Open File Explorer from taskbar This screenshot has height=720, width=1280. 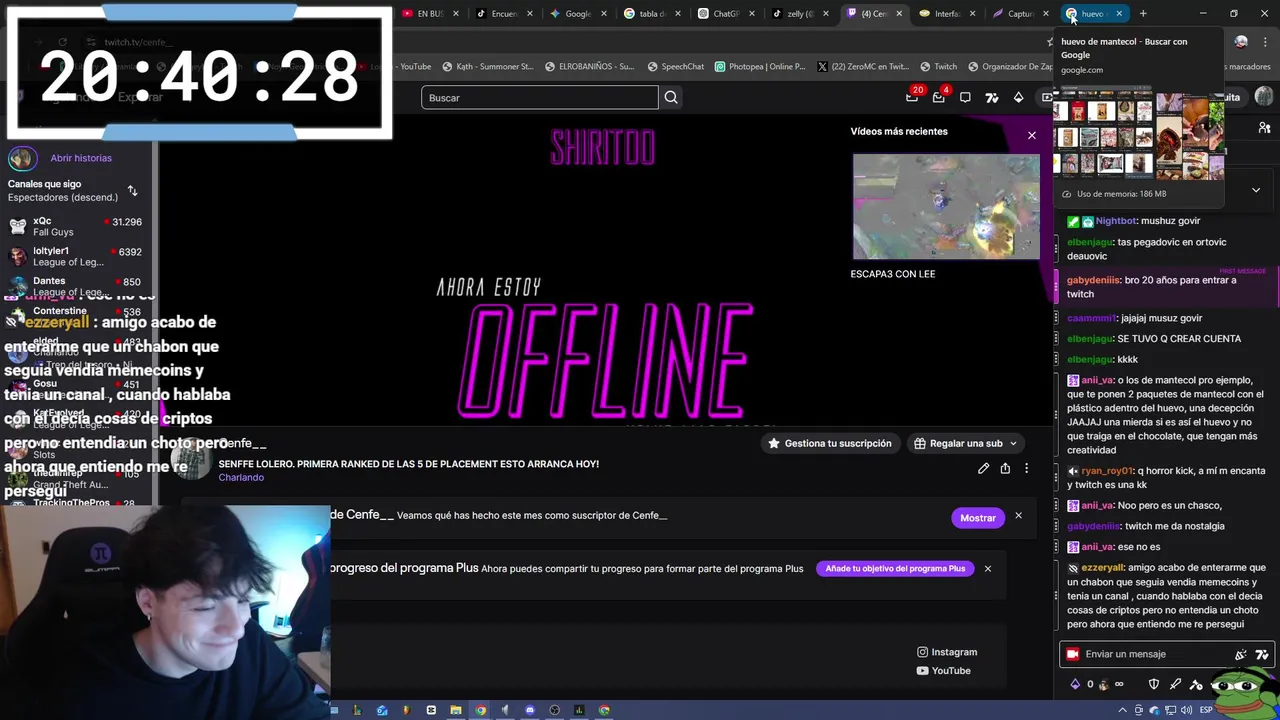[x=456, y=710]
